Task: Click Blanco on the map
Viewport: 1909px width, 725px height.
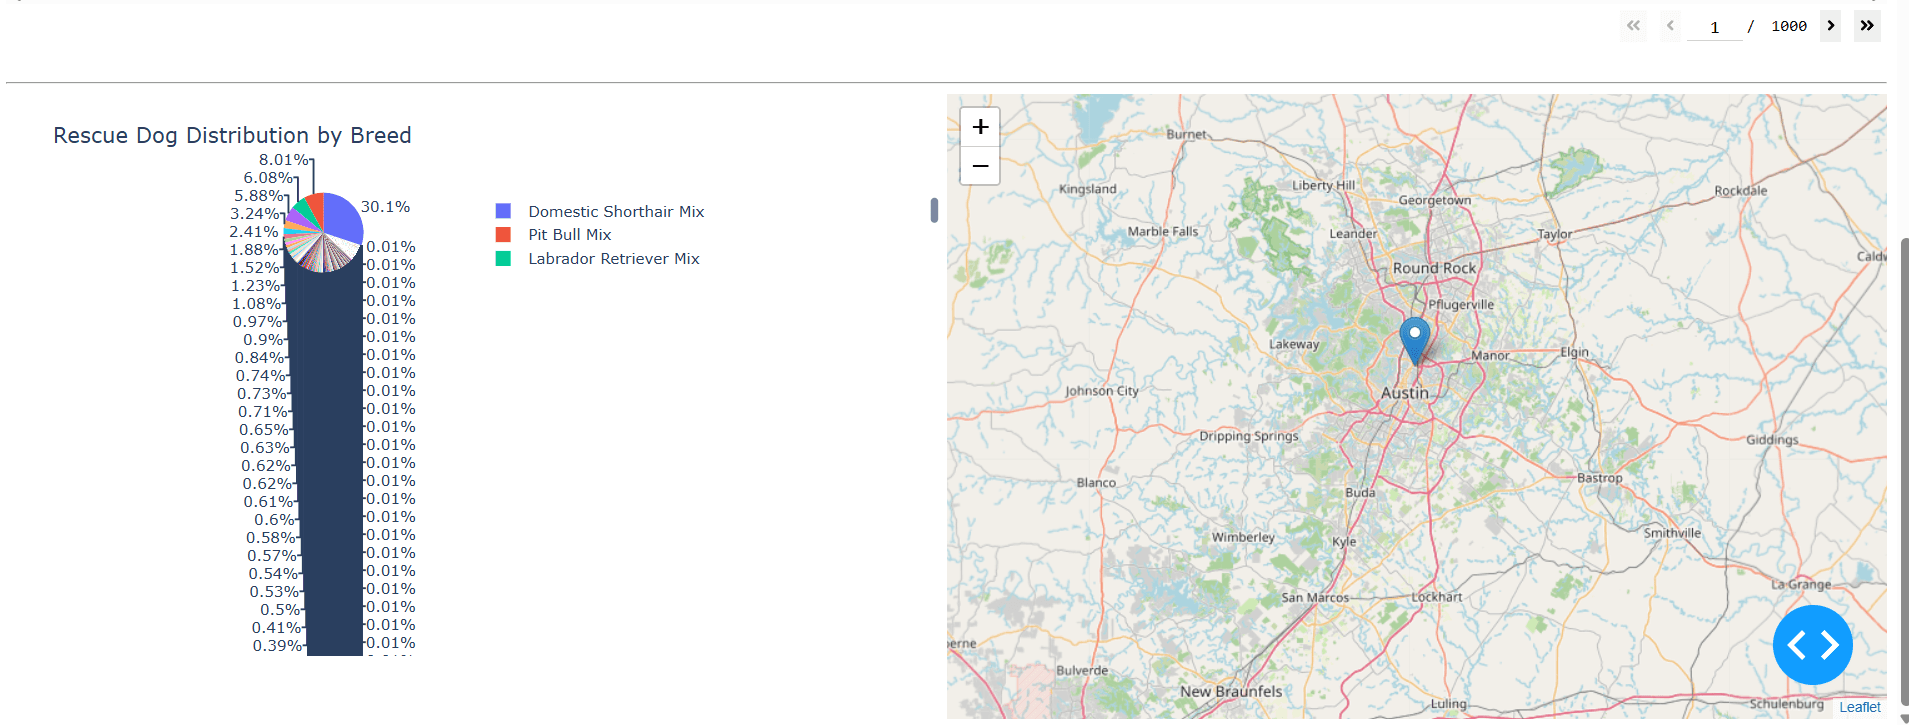Action: point(1096,482)
